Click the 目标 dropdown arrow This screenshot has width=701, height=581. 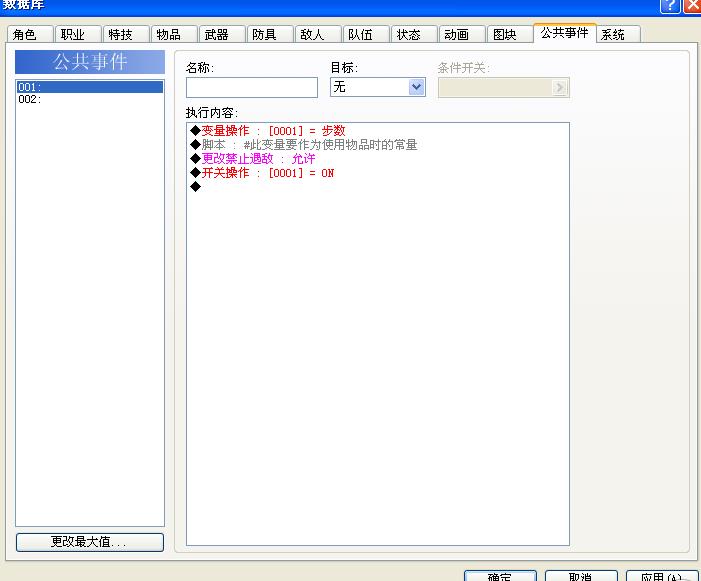pos(416,87)
